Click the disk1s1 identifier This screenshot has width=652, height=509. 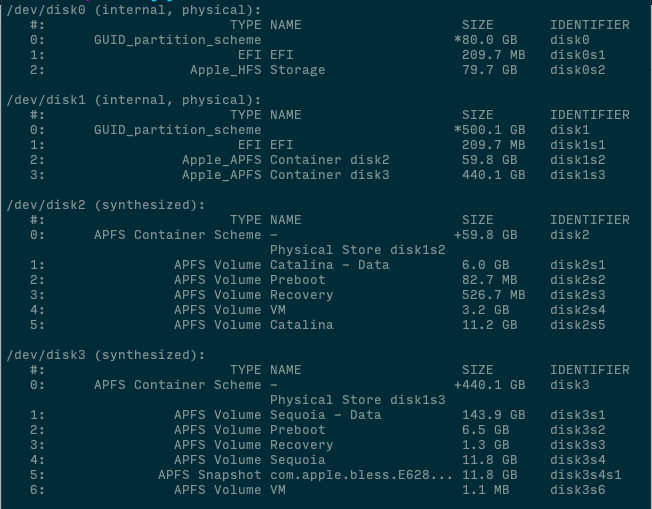[578, 145]
